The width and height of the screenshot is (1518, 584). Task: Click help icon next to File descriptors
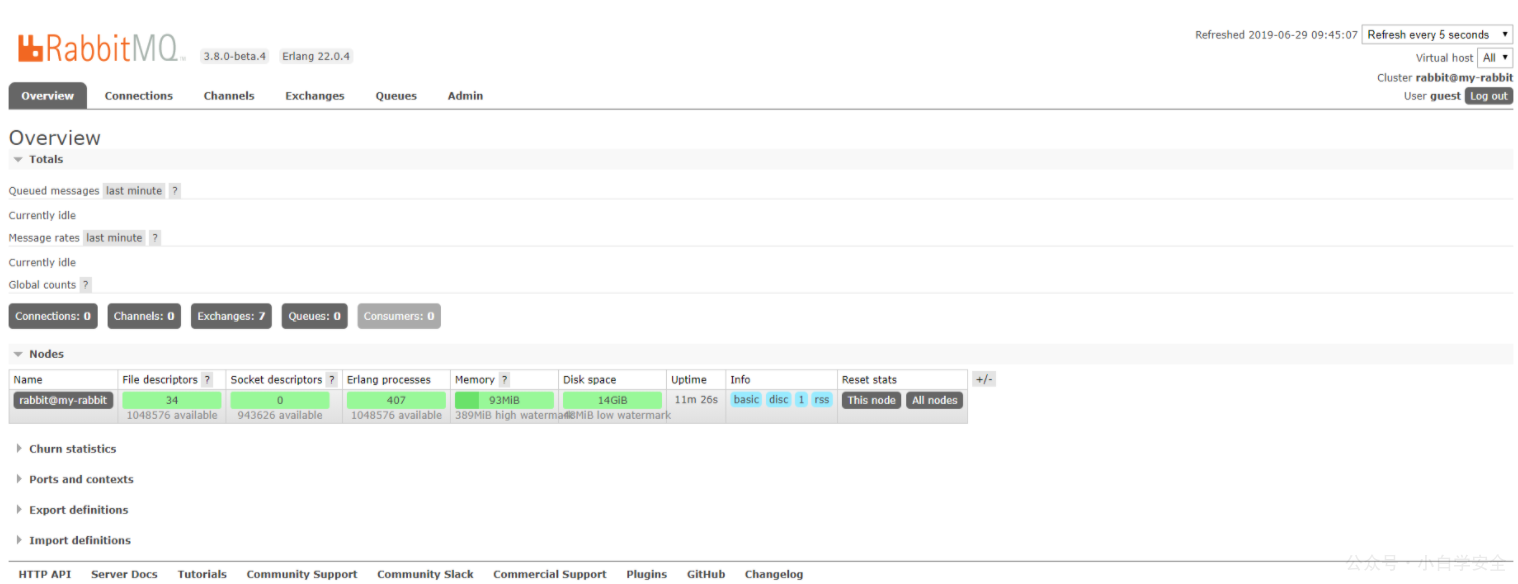(207, 380)
